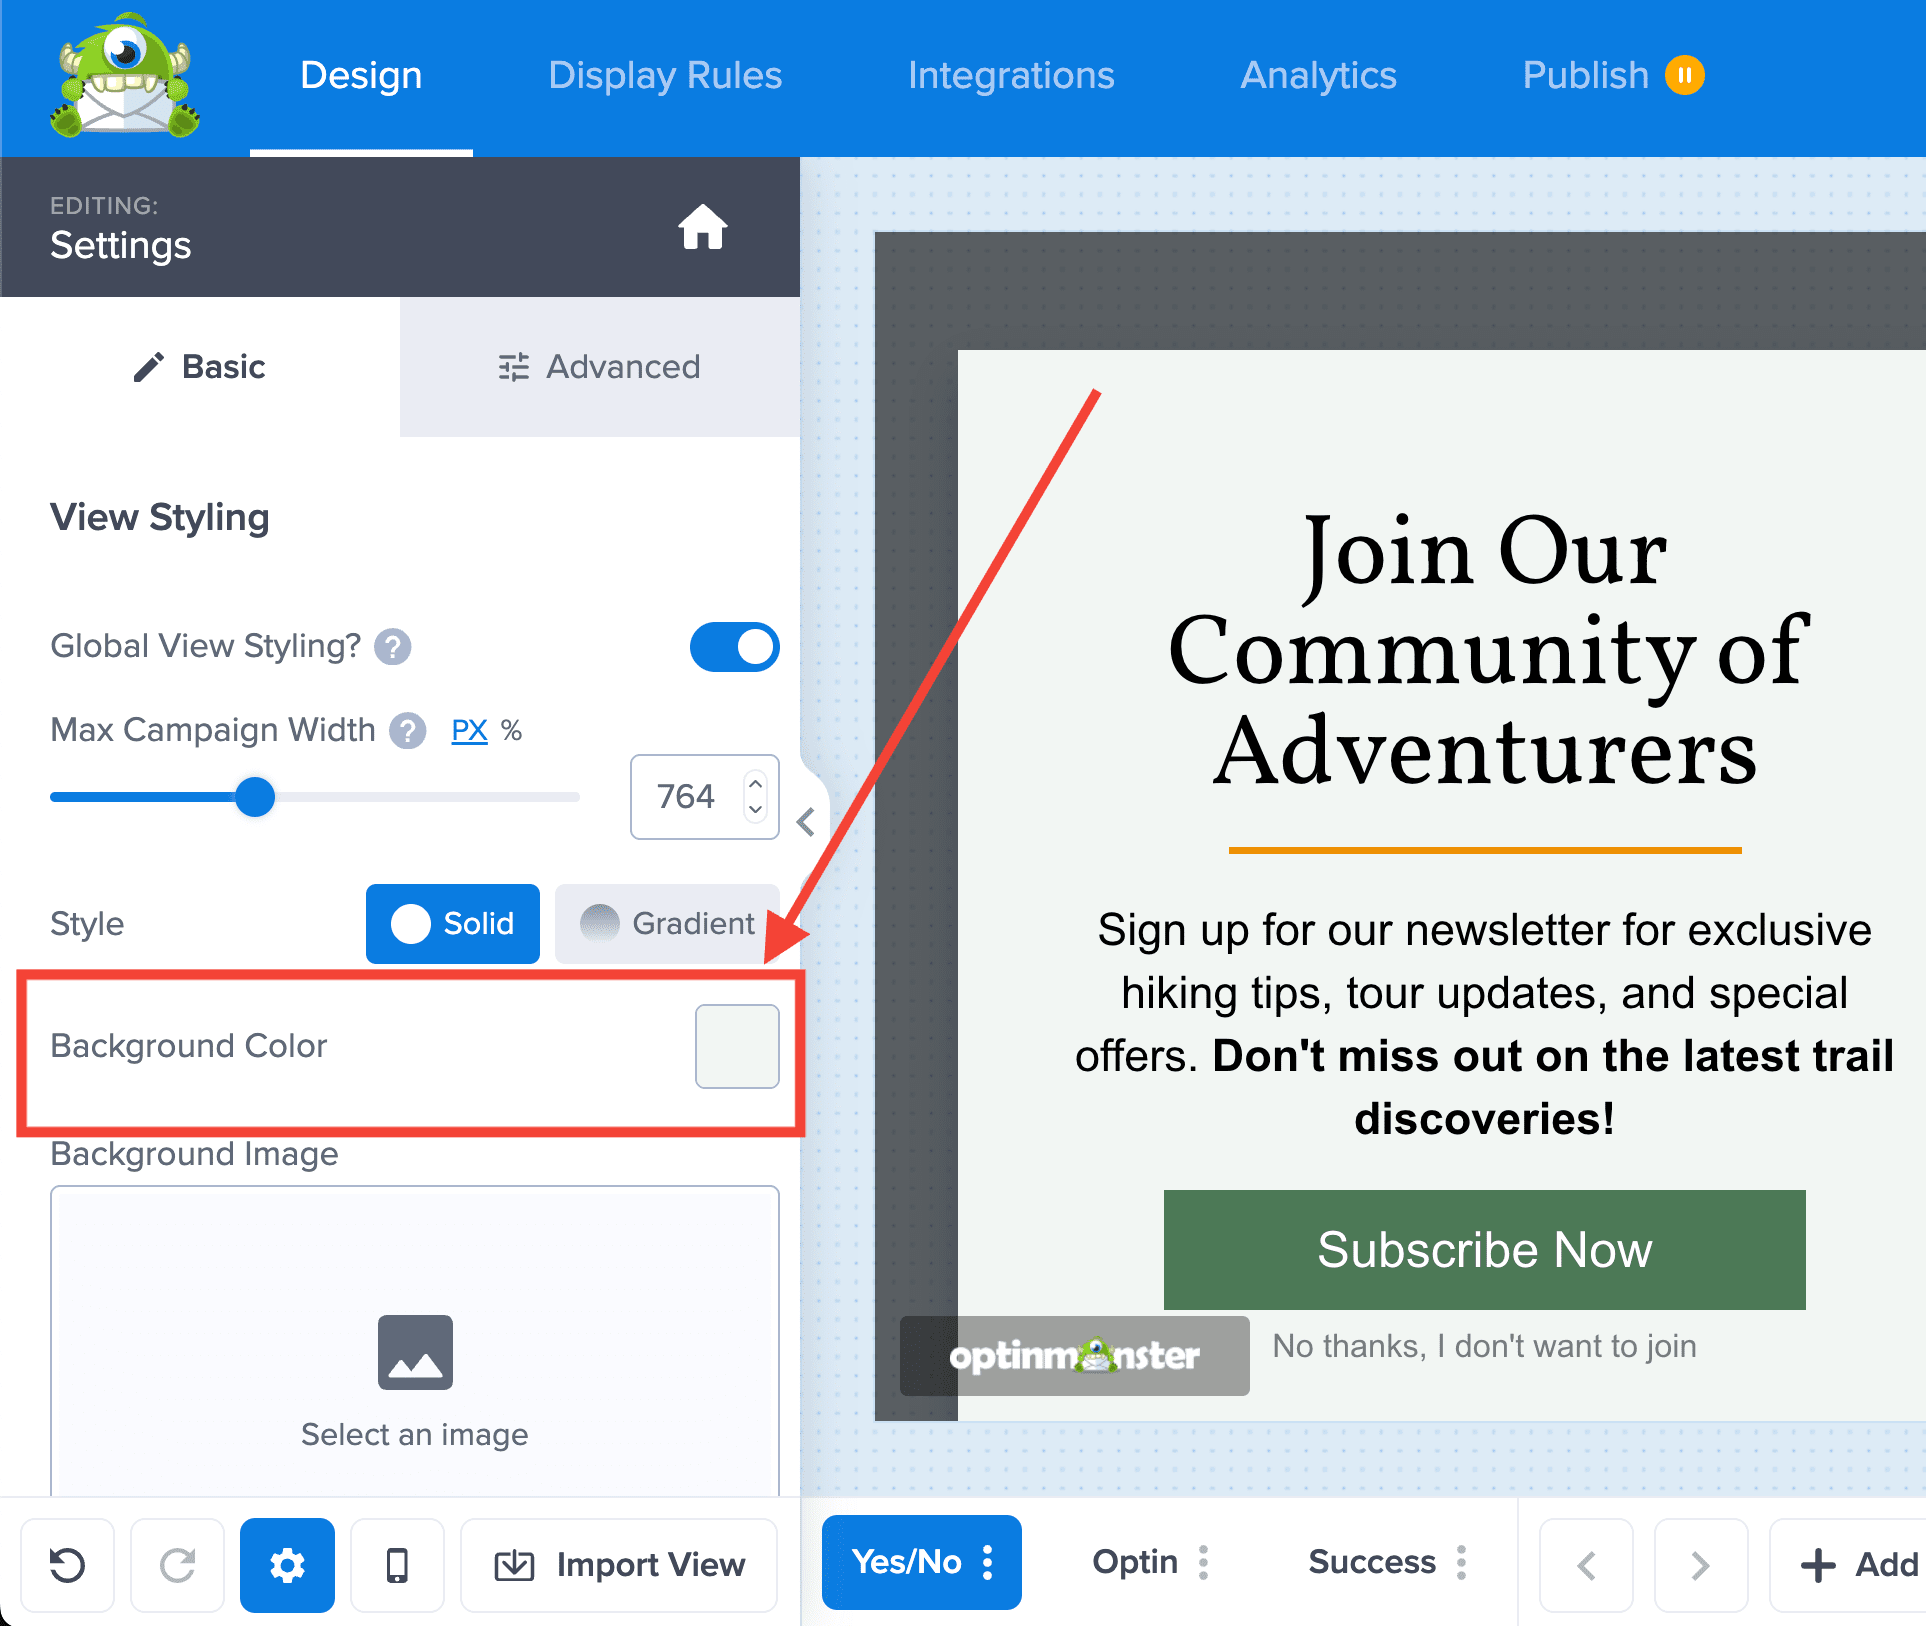Open the Background Color swatch
1926x1626 pixels.
tap(737, 1046)
